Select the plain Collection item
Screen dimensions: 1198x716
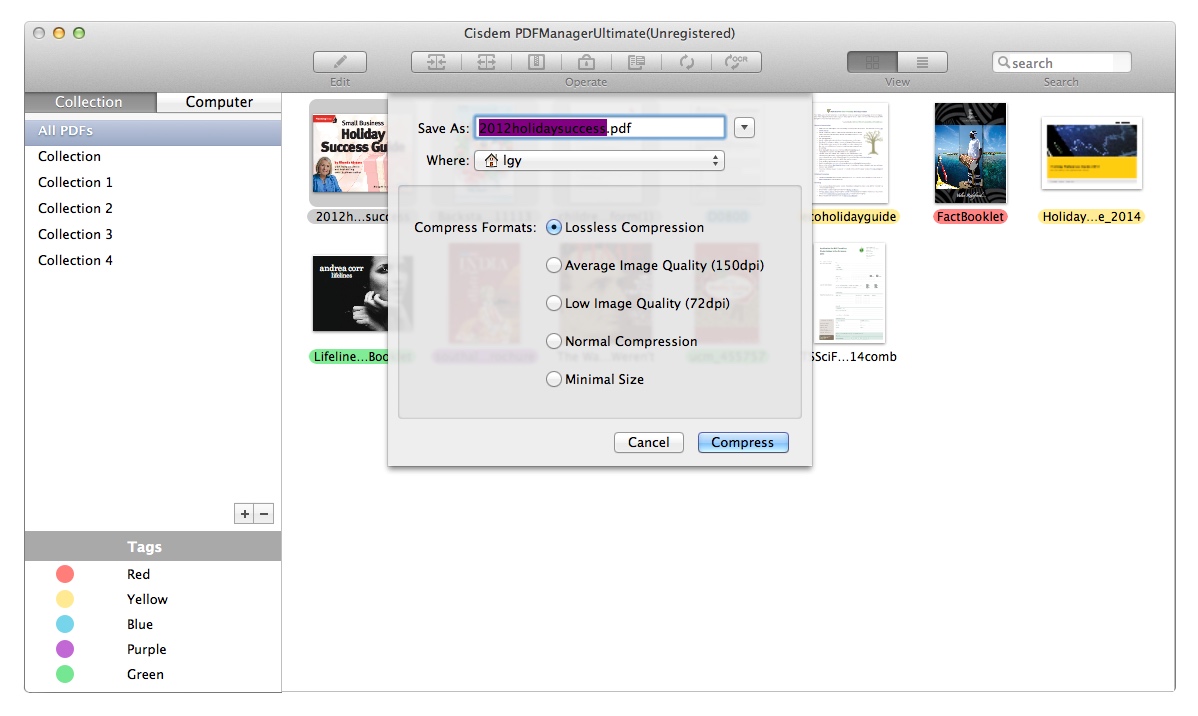(153, 156)
